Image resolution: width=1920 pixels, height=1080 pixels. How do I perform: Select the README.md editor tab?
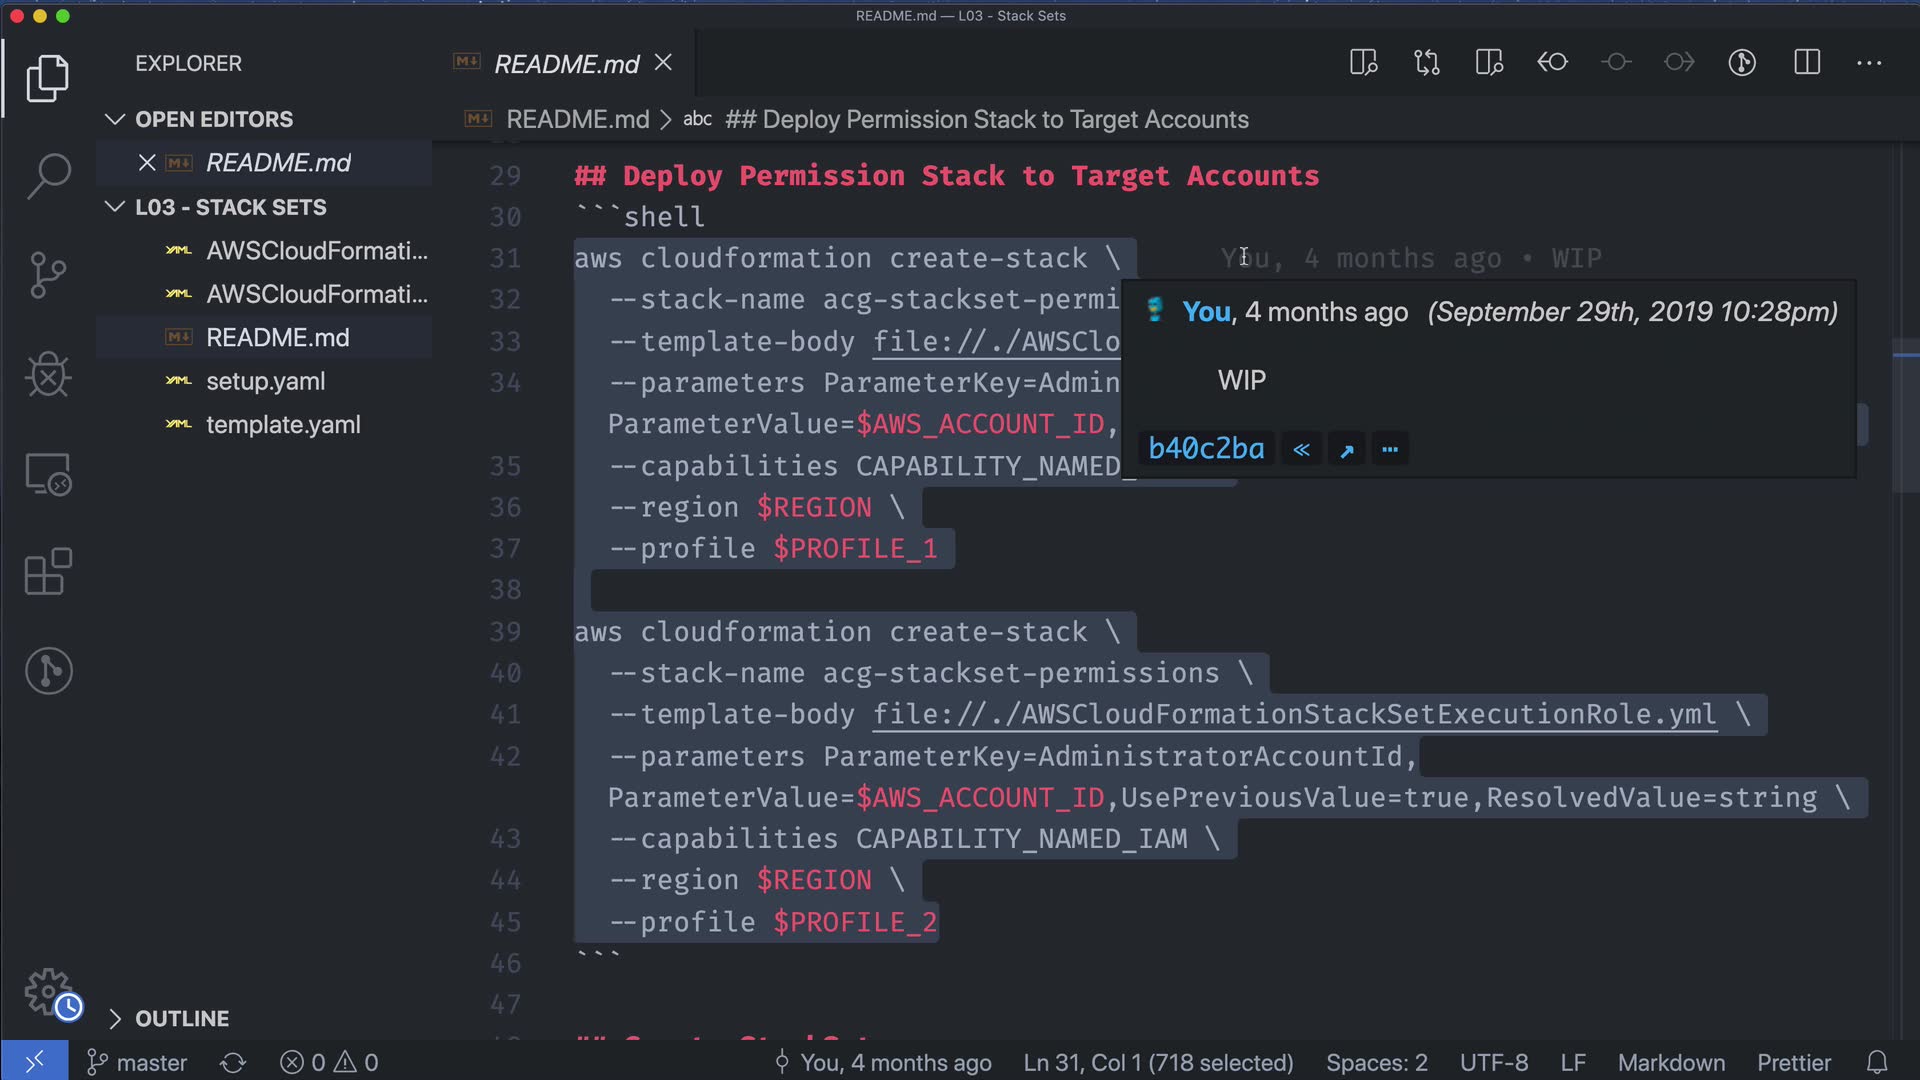pyautogui.click(x=566, y=64)
